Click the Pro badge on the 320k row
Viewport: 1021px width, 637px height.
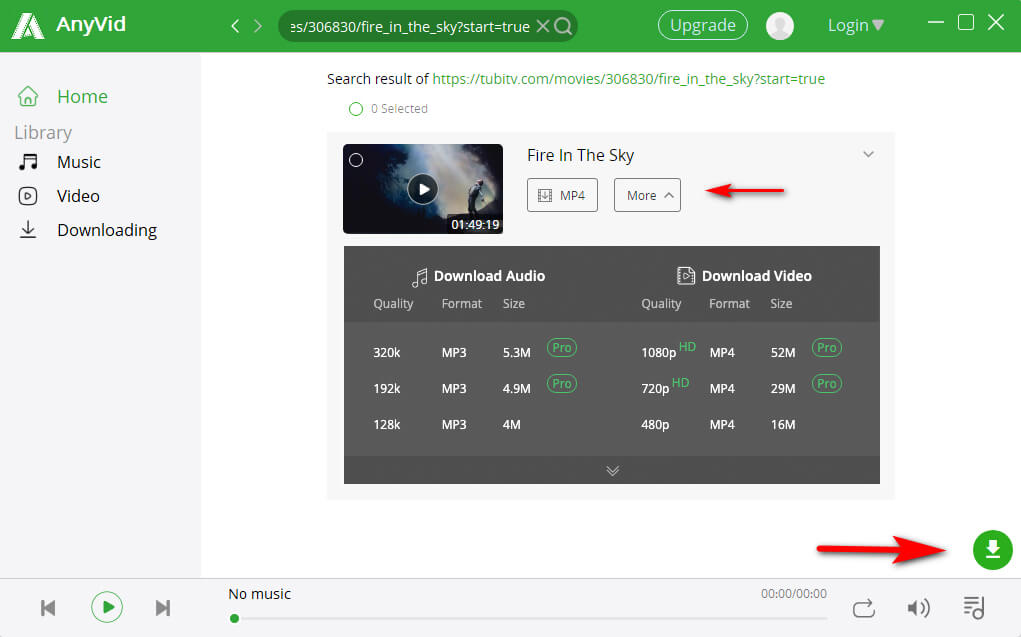562,348
